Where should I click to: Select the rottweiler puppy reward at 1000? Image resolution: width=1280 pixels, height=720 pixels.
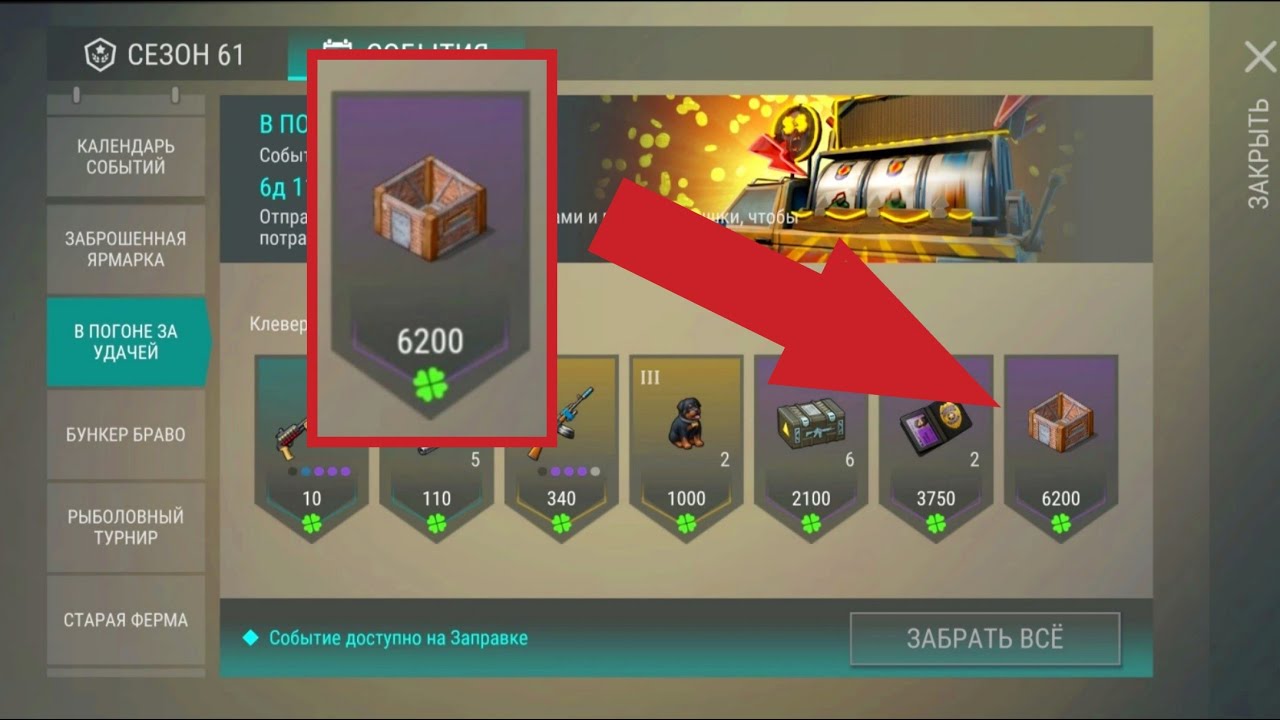click(x=686, y=447)
